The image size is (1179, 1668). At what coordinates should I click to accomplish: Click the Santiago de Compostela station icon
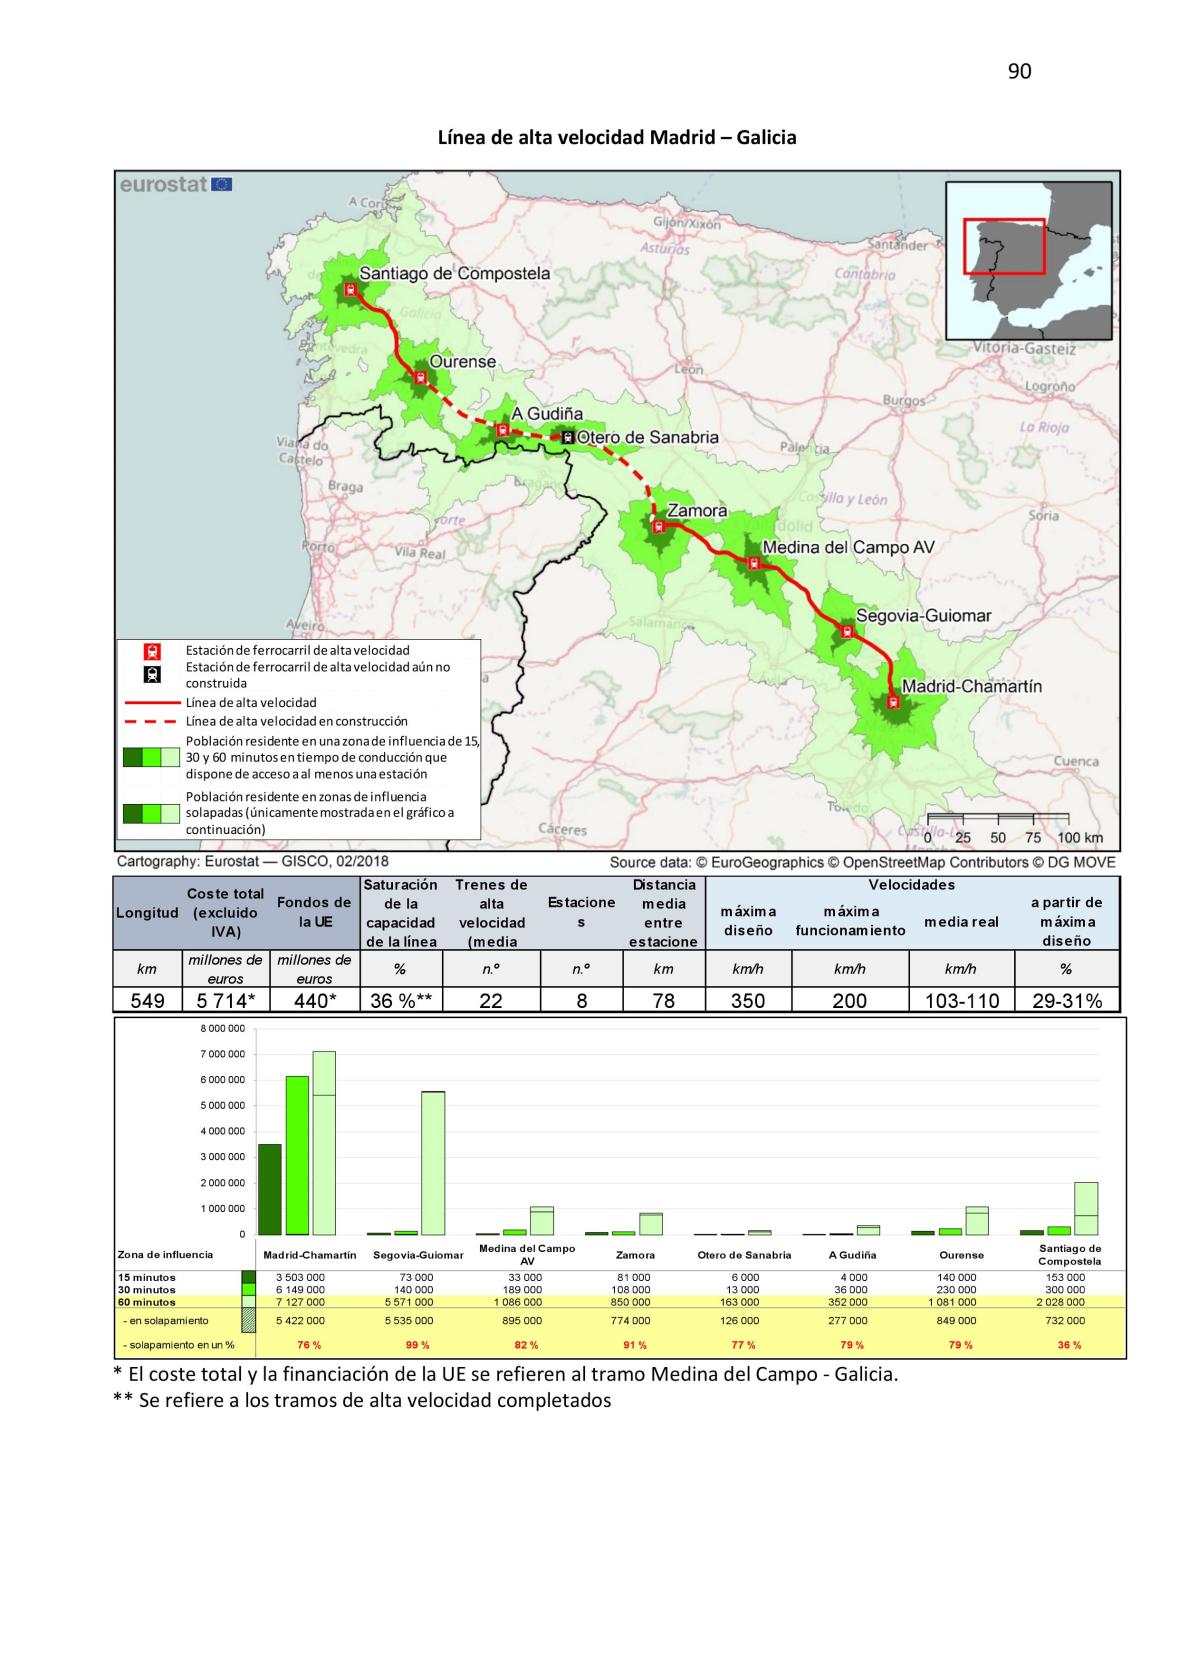[350, 290]
